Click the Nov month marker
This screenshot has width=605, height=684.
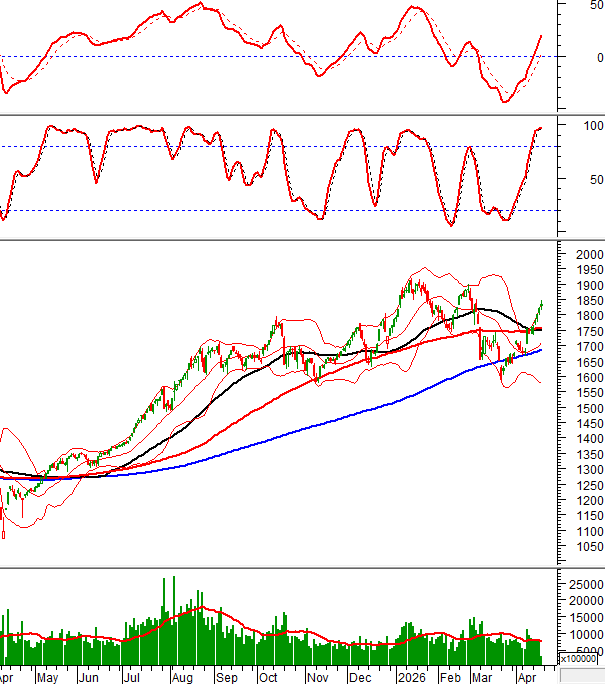[x=319, y=677]
